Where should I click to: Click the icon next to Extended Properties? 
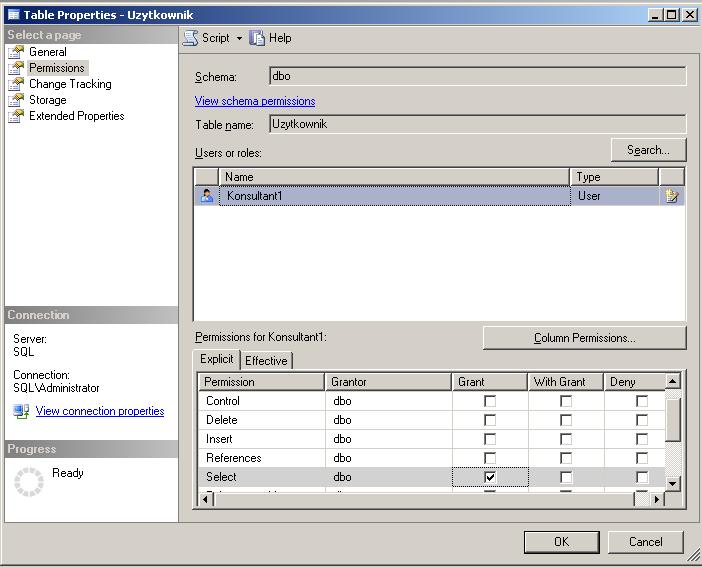(16, 116)
